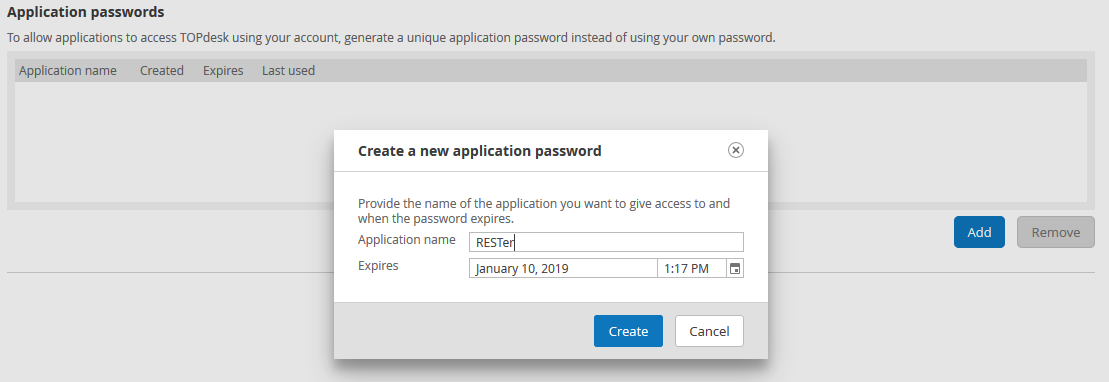Sort by Application name column header
The width and height of the screenshot is (1109, 382).
point(68,71)
